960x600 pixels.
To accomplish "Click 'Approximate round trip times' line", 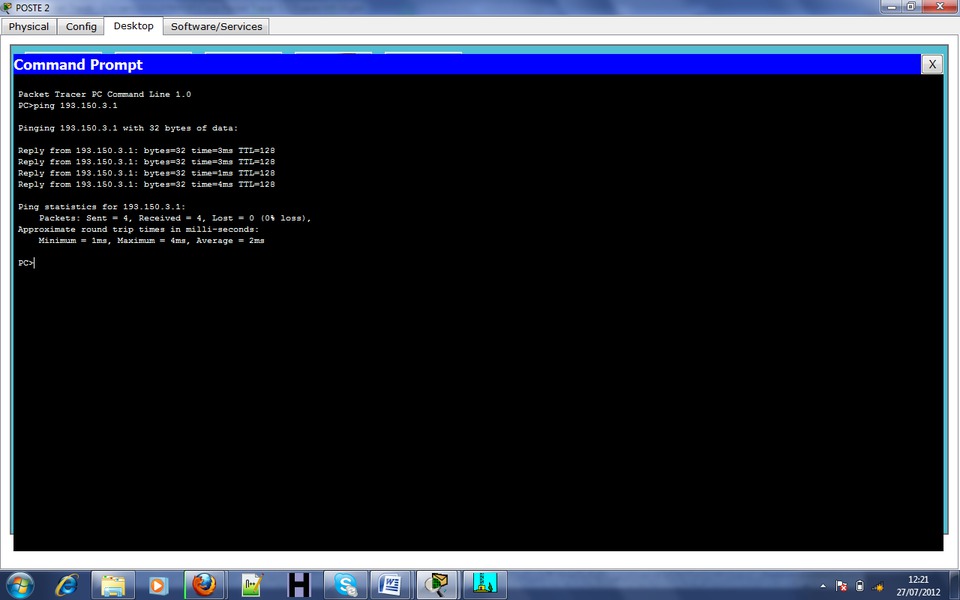I will [x=138, y=229].
